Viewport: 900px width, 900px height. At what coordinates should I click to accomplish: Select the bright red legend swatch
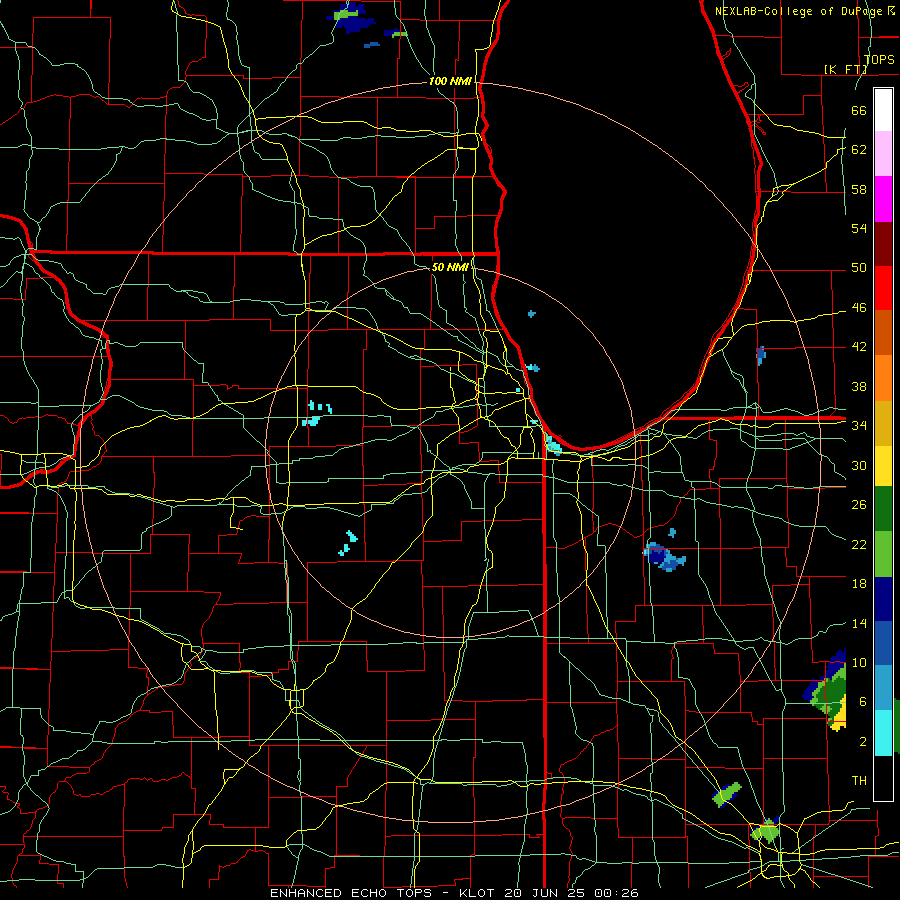click(x=883, y=288)
